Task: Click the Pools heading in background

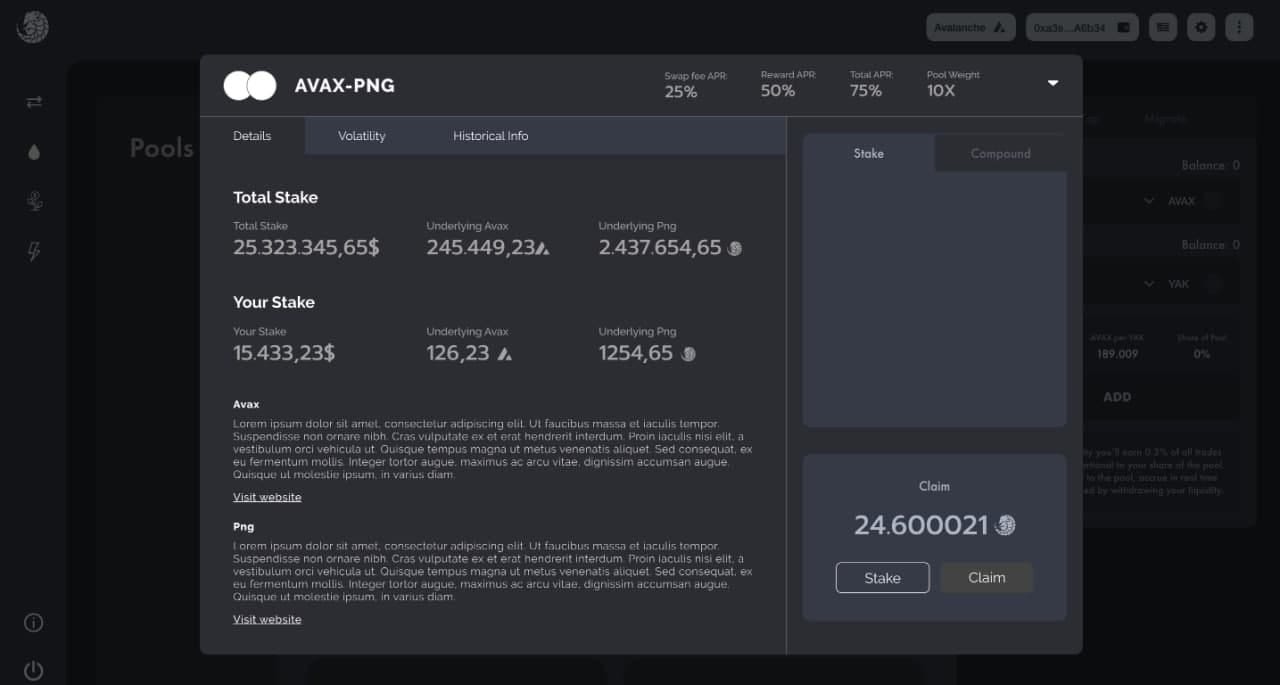Action: (x=162, y=149)
